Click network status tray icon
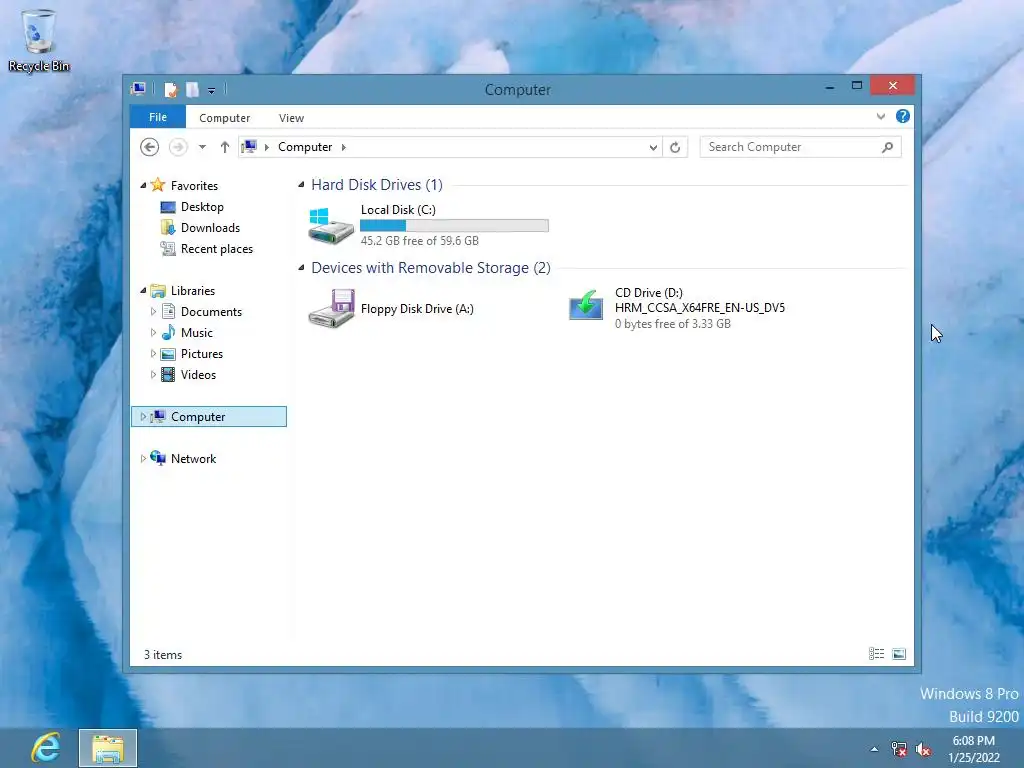Viewport: 1024px width, 768px height. (899, 749)
